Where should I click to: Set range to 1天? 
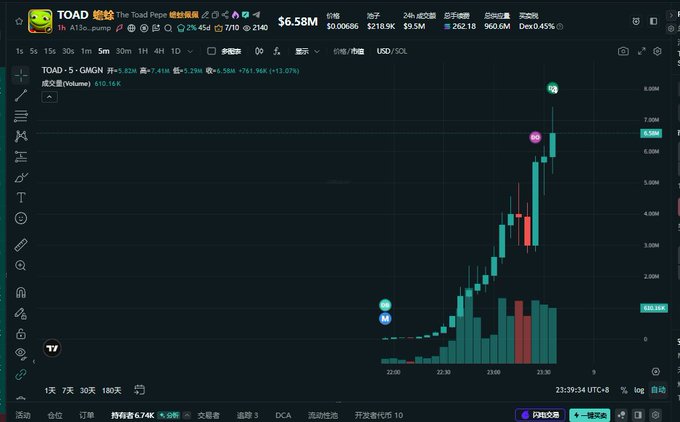50,390
